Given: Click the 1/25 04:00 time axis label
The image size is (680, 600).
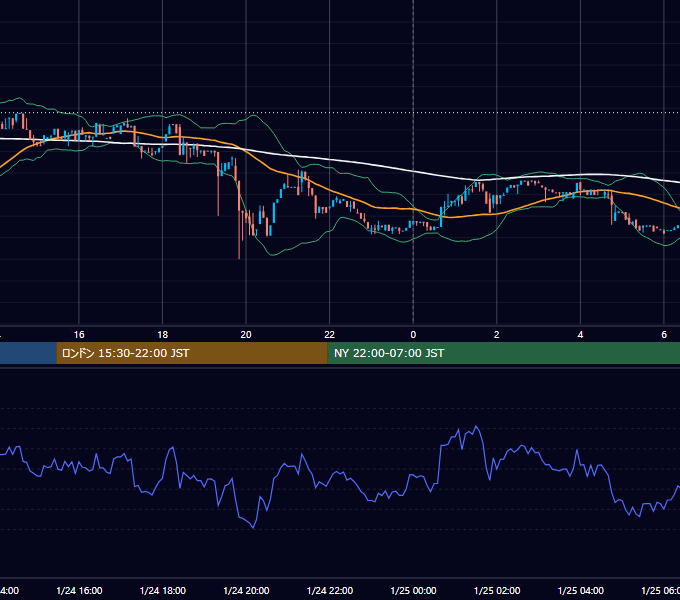Looking at the screenshot, I should pyautogui.click(x=581, y=590).
